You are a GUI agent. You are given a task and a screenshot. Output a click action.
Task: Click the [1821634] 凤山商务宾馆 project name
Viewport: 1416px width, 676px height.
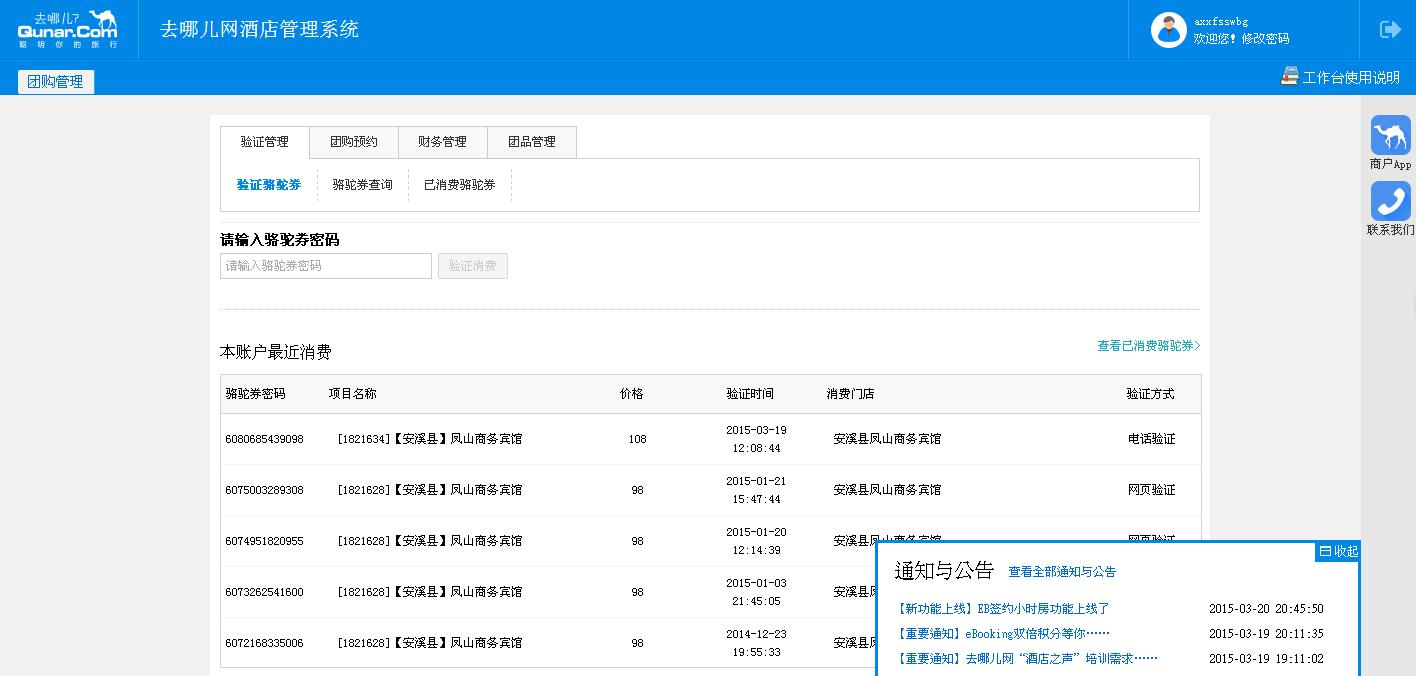pos(430,439)
